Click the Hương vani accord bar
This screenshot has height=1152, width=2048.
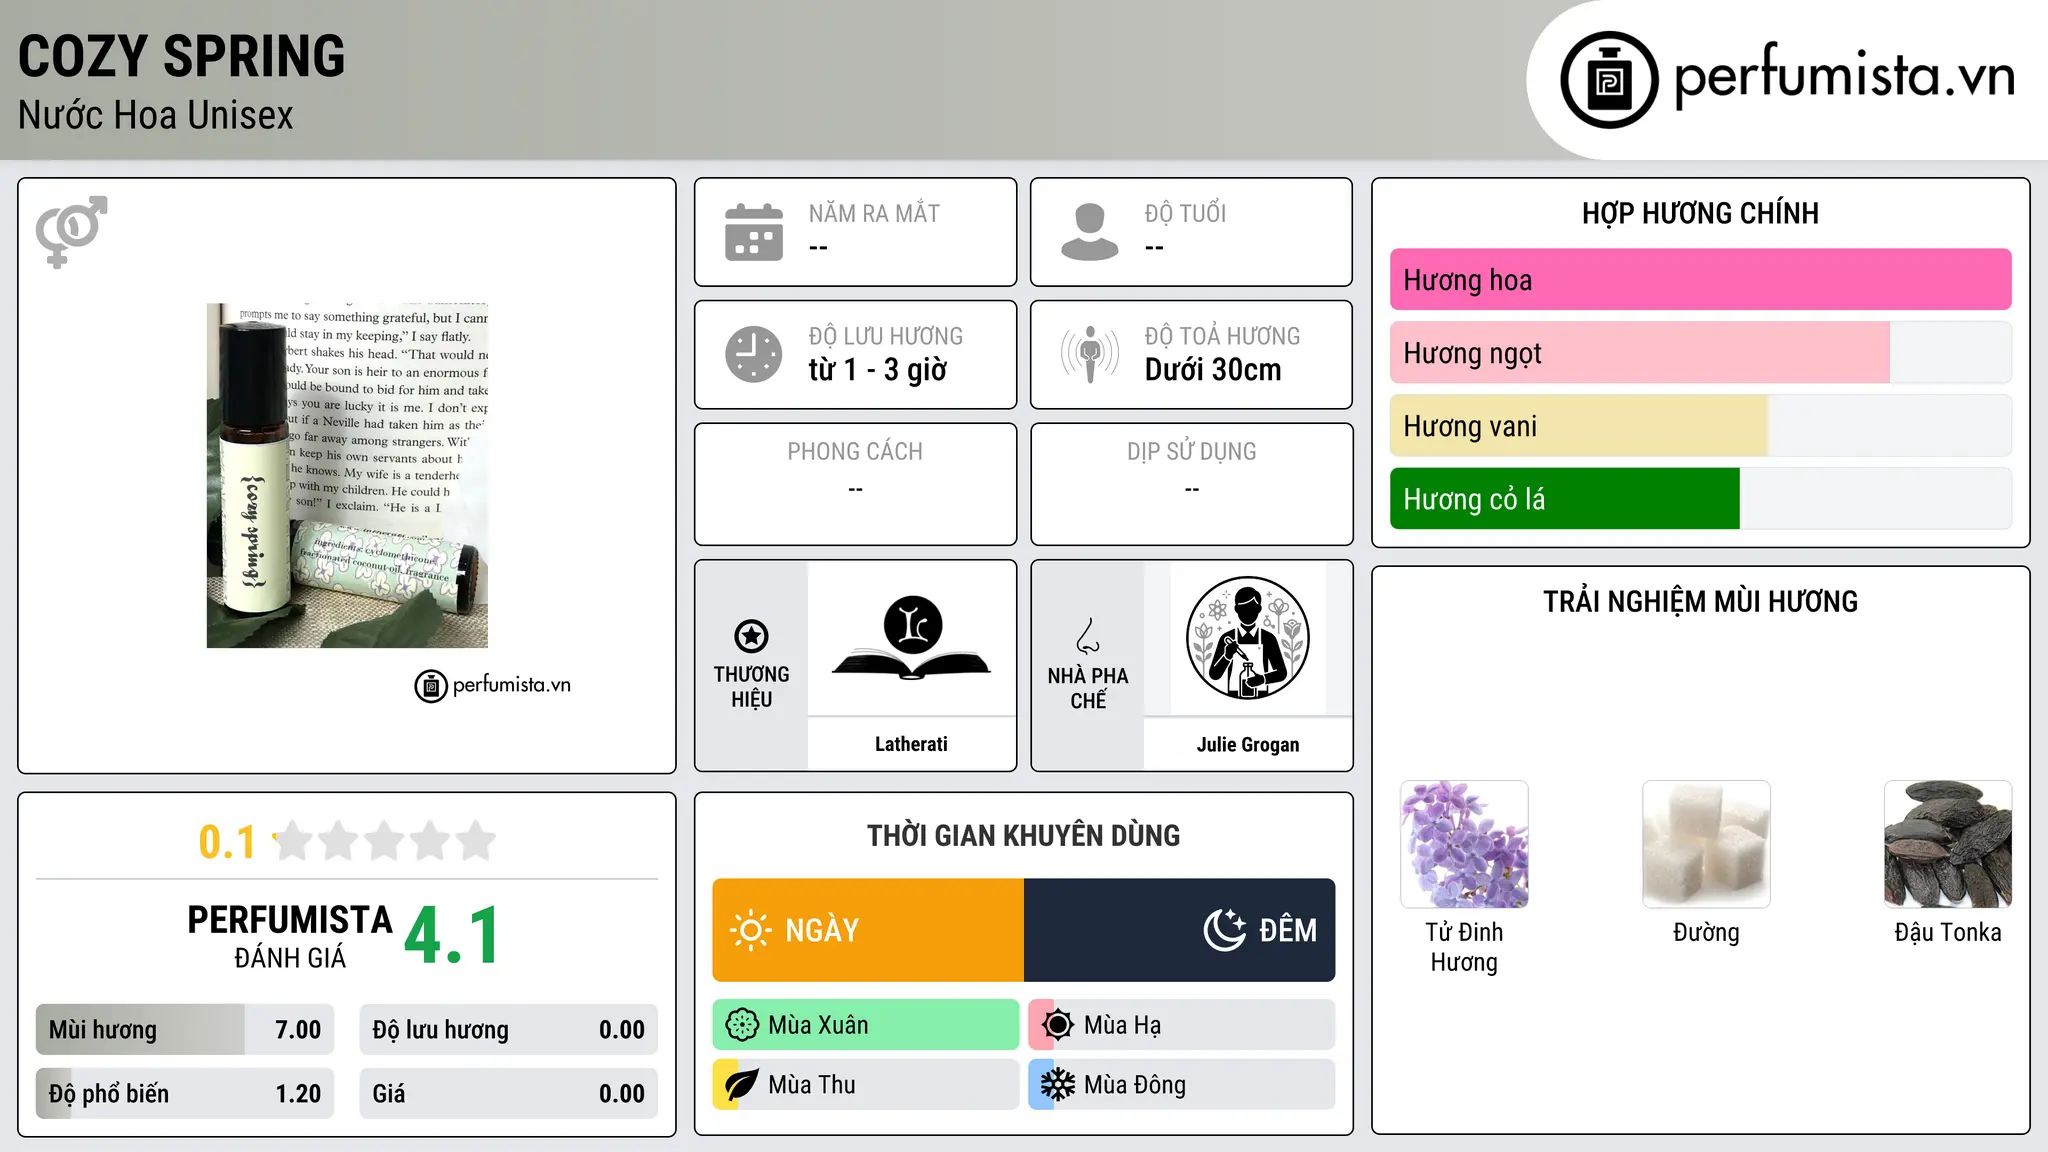click(x=1700, y=426)
